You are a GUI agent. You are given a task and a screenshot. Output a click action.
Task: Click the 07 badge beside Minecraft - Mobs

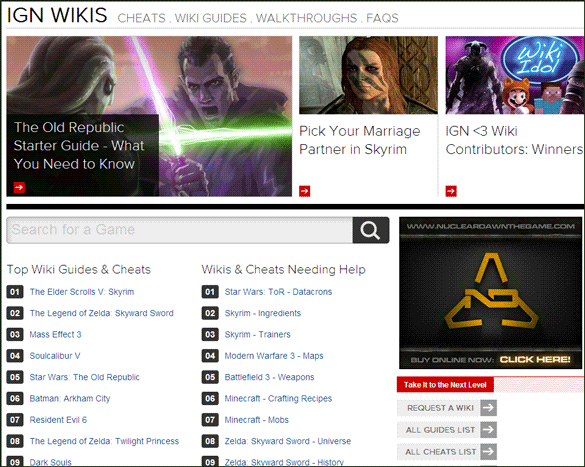pyautogui.click(x=210, y=420)
